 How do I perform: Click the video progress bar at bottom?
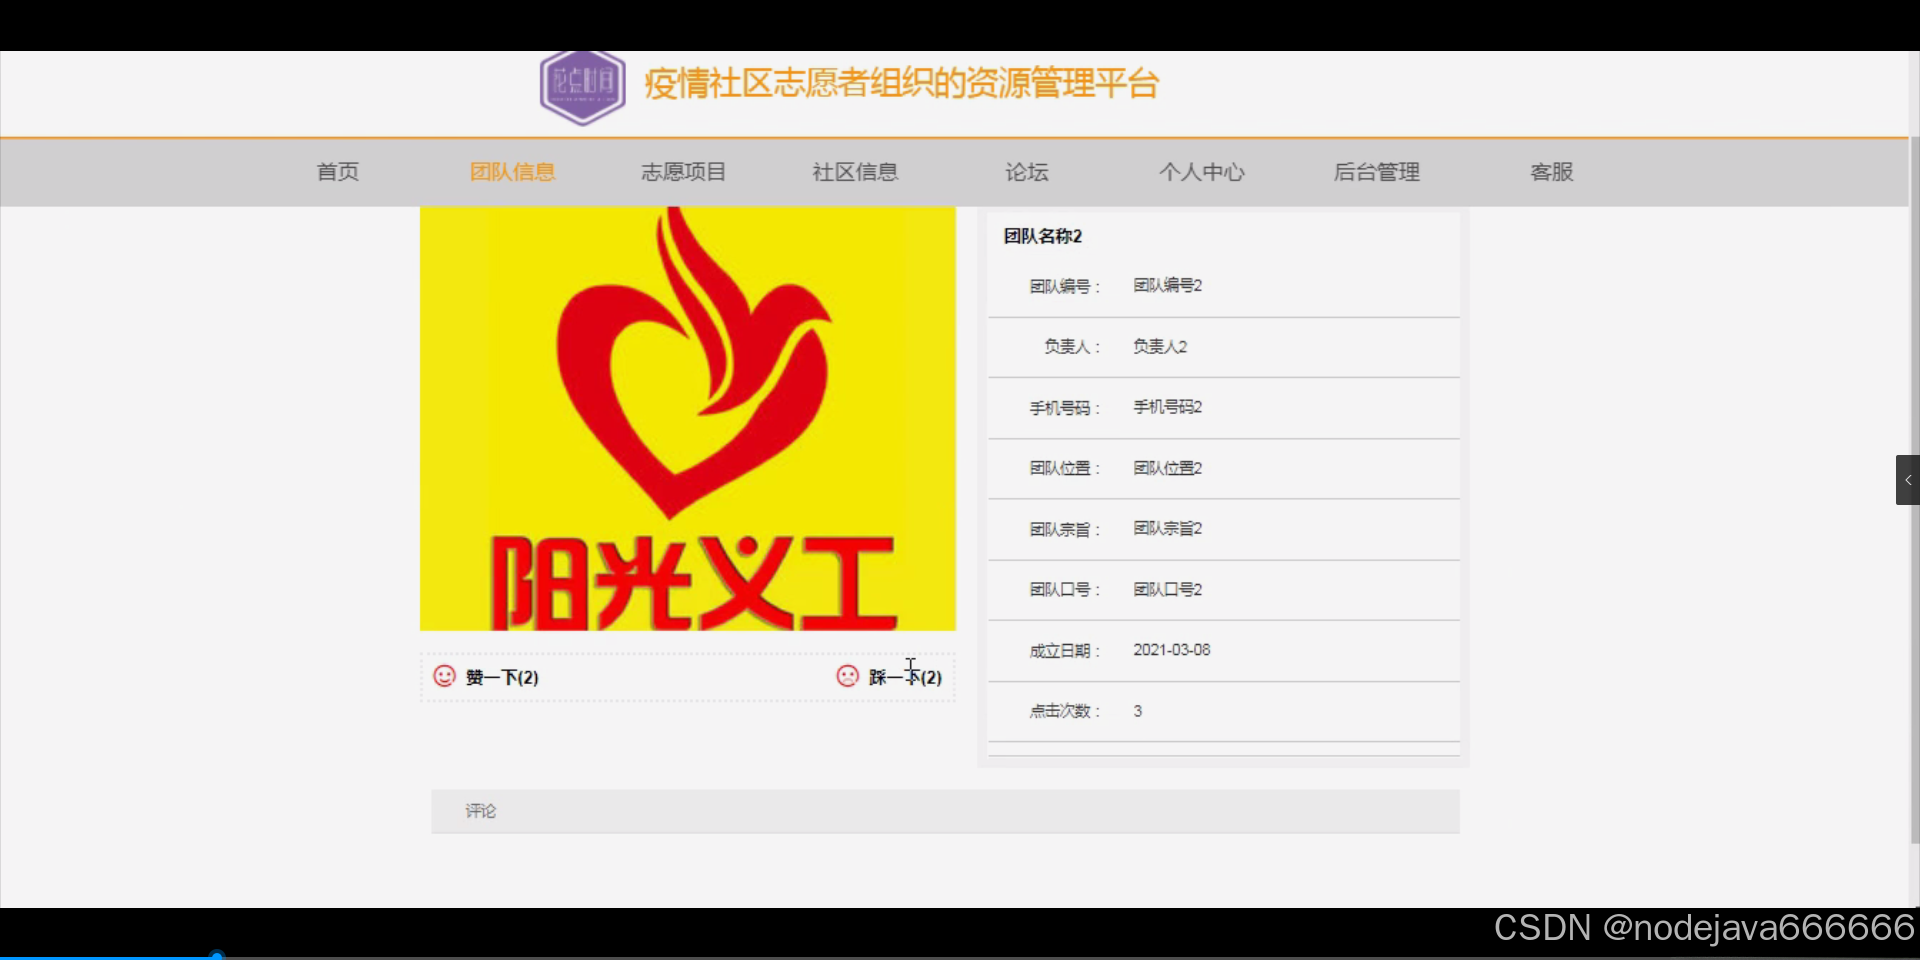tap(960, 956)
